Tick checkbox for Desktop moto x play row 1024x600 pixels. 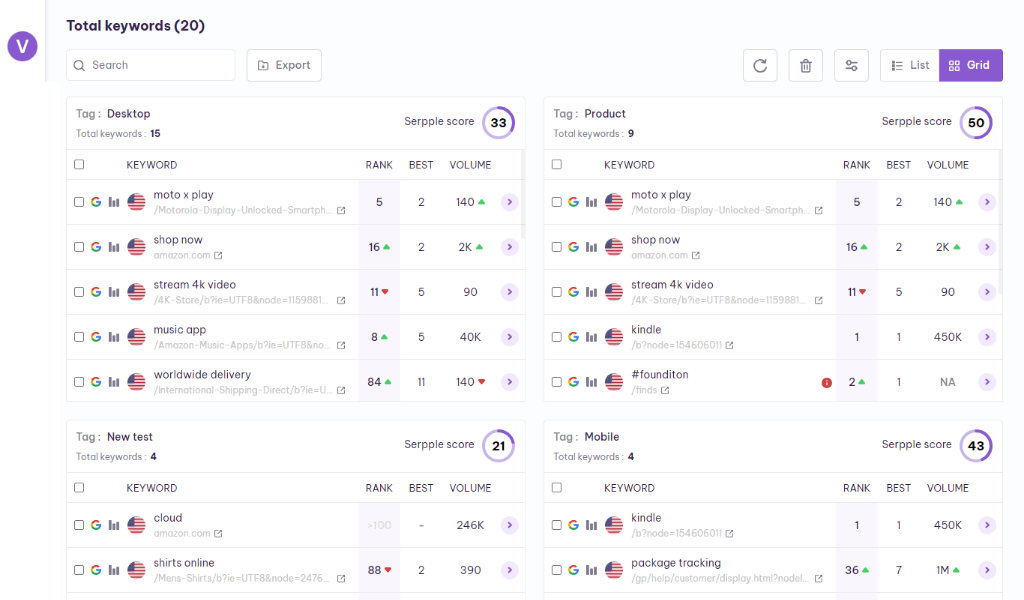click(x=79, y=202)
